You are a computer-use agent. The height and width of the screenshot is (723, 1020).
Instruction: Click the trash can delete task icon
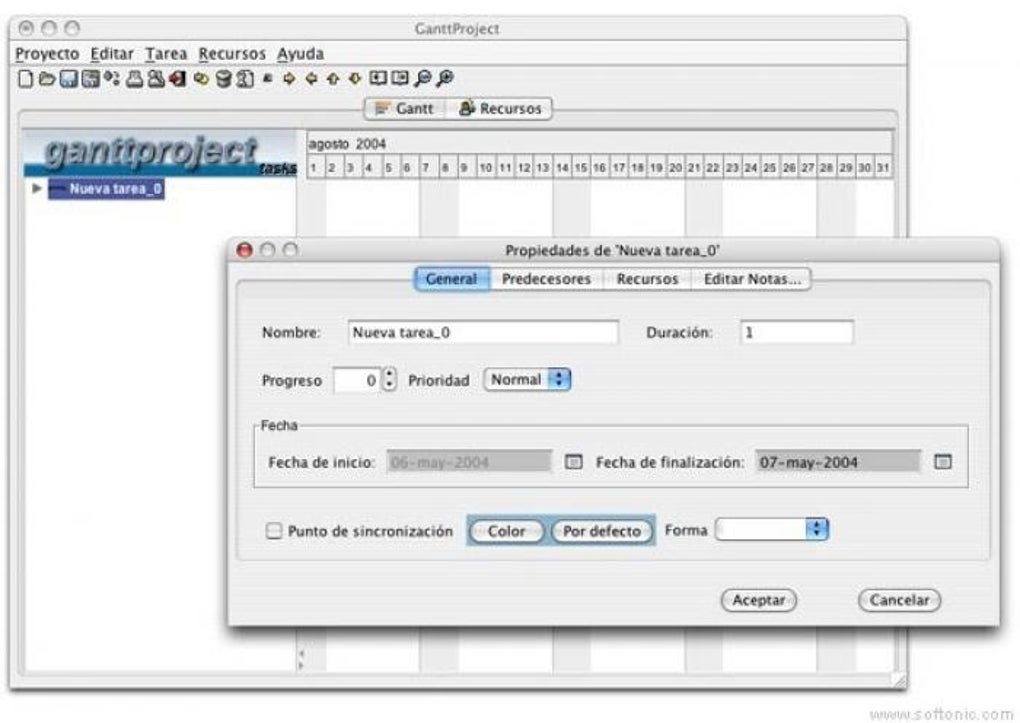(x=223, y=79)
